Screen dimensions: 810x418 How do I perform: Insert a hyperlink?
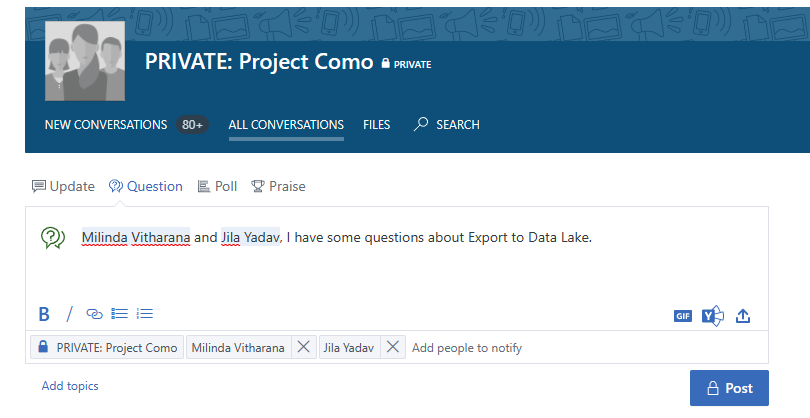coord(95,314)
